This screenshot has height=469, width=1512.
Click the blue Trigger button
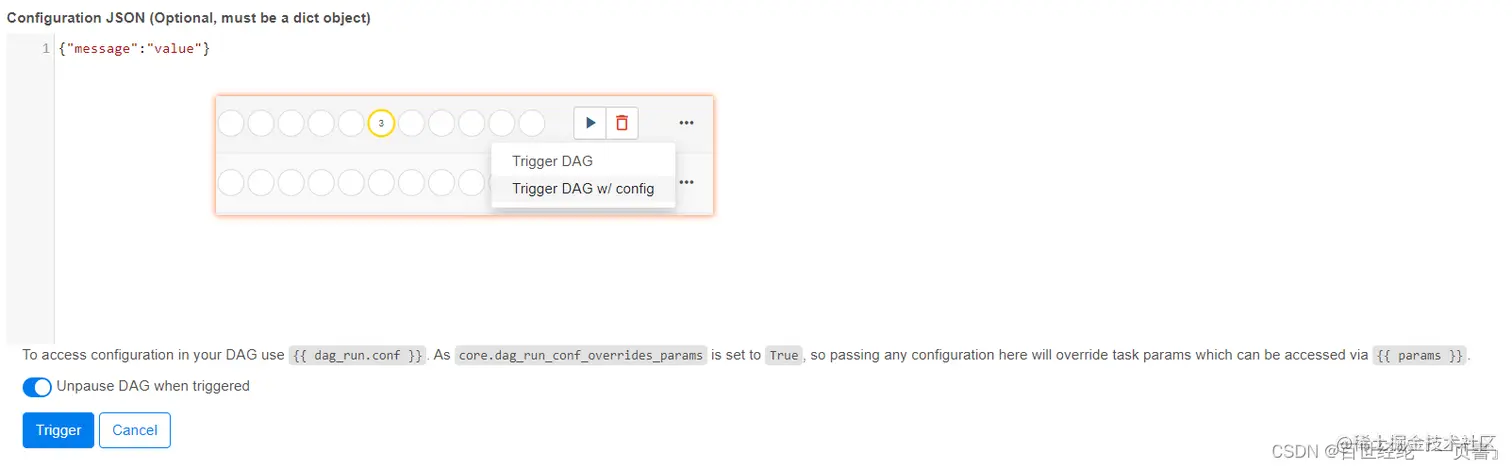point(58,430)
